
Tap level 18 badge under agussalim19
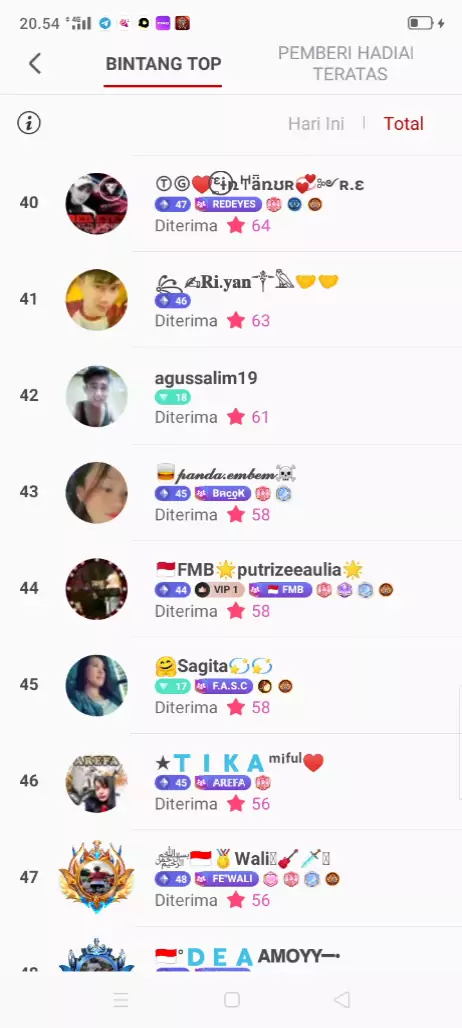pyautogui.click(x=172, y=397)
